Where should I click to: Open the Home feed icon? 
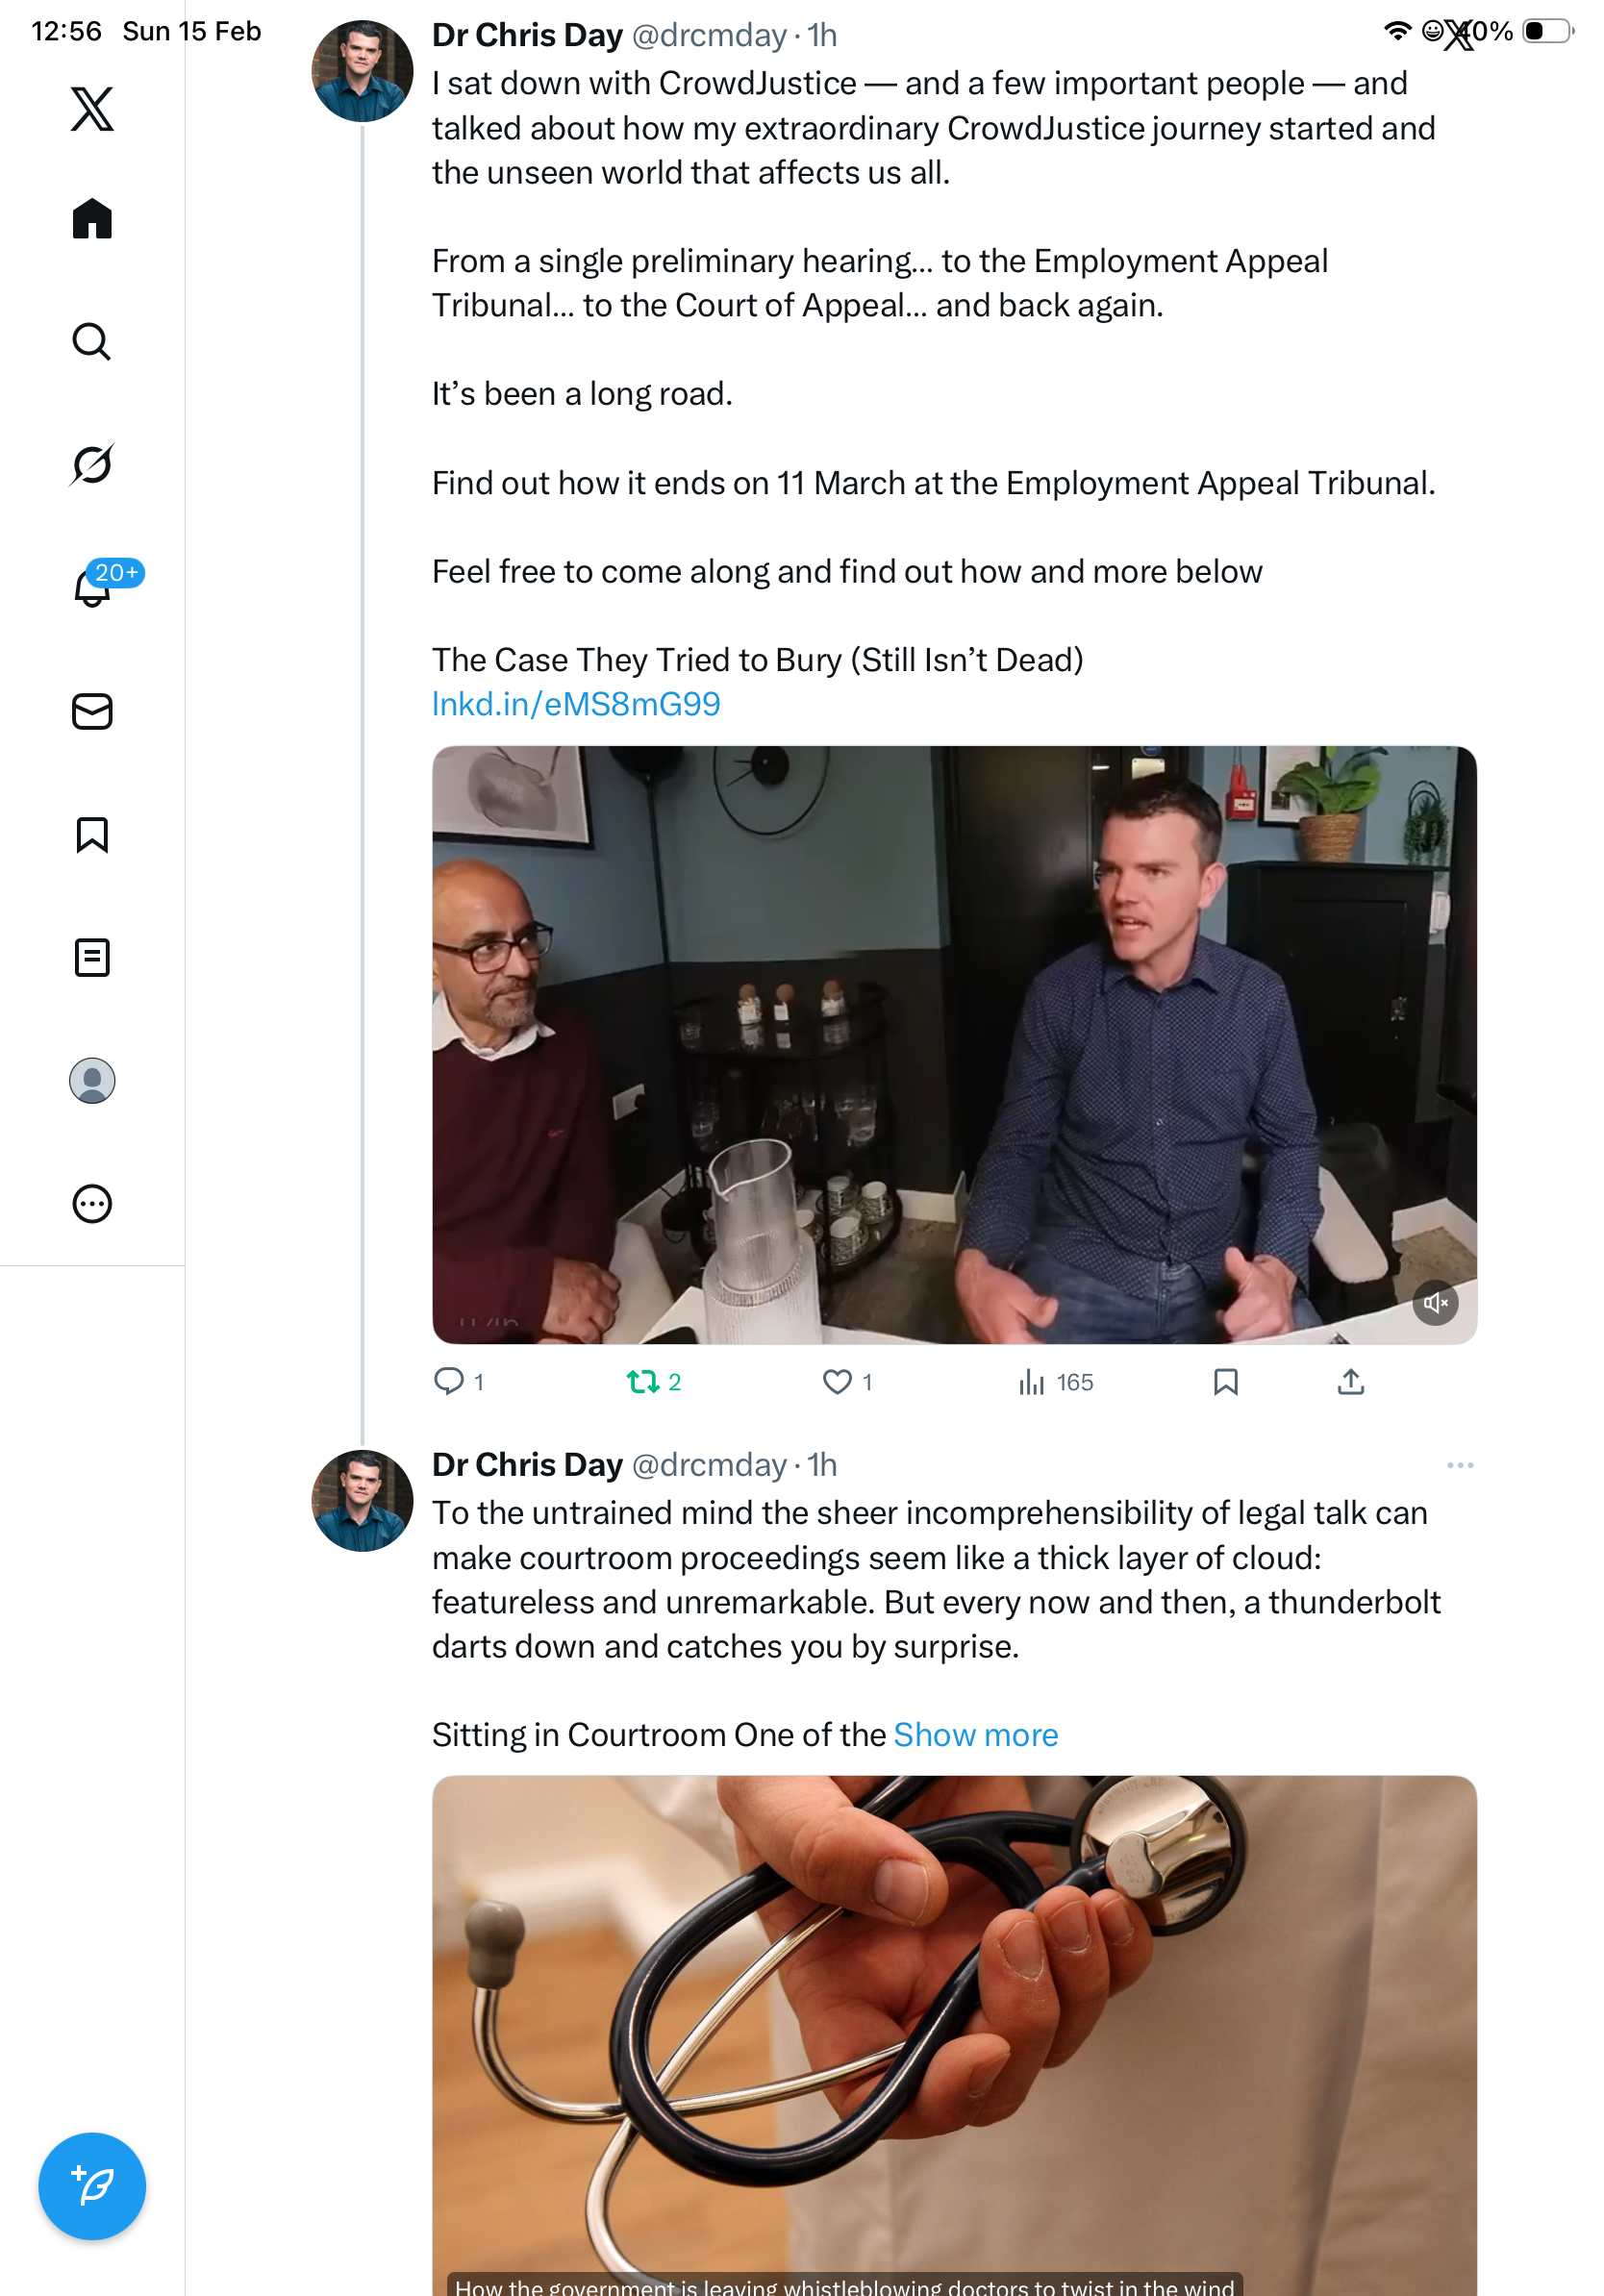tap(92, 219)
